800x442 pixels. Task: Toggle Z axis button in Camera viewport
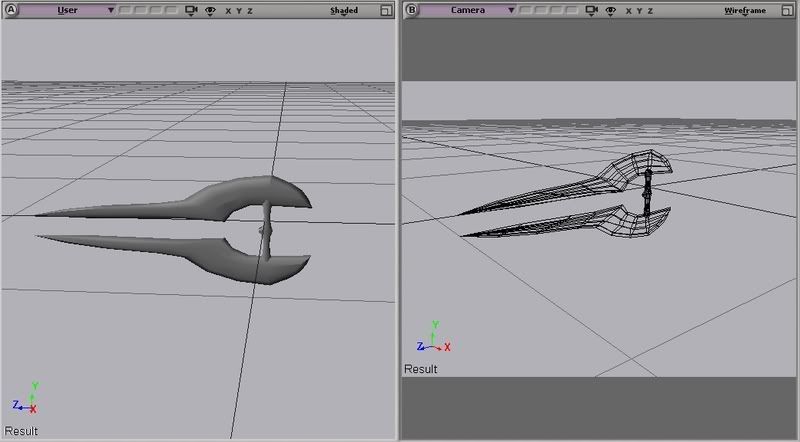pos(651,11)
